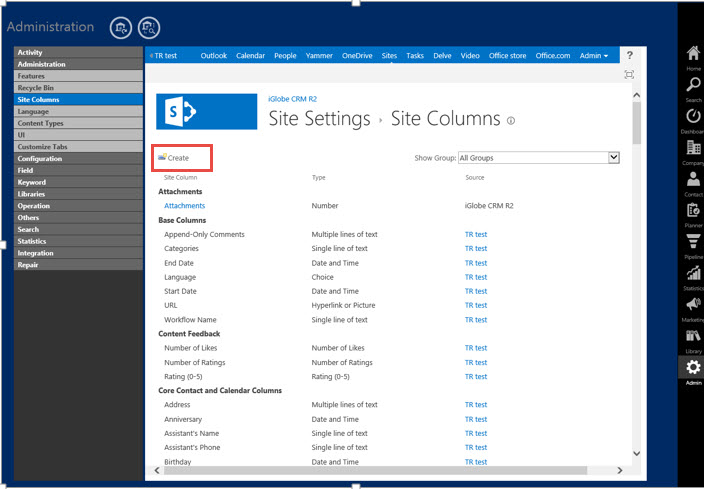The image size is (704, 489).
Task: Select Administration in the left menu
Action: pyautogui.click(x=78, y=64)
